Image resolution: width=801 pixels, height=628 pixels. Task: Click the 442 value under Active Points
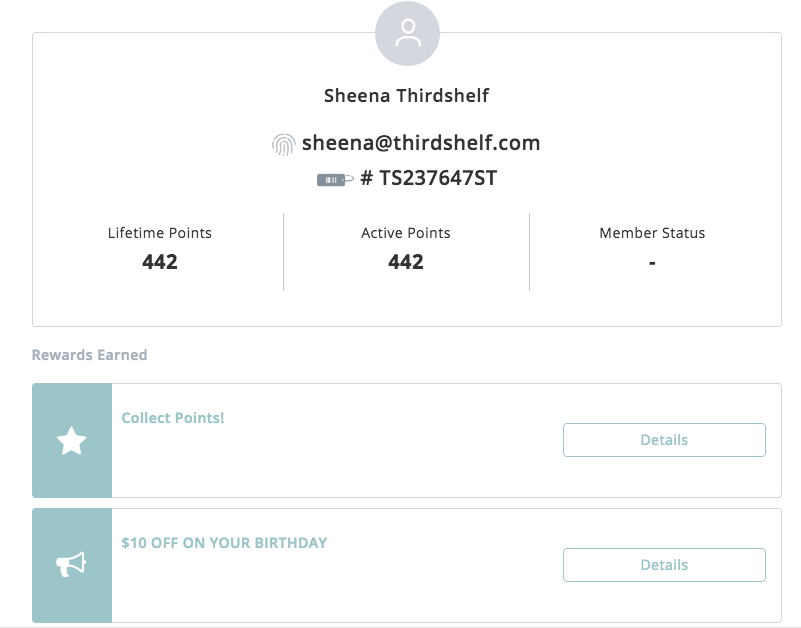(x=406, y=262)
